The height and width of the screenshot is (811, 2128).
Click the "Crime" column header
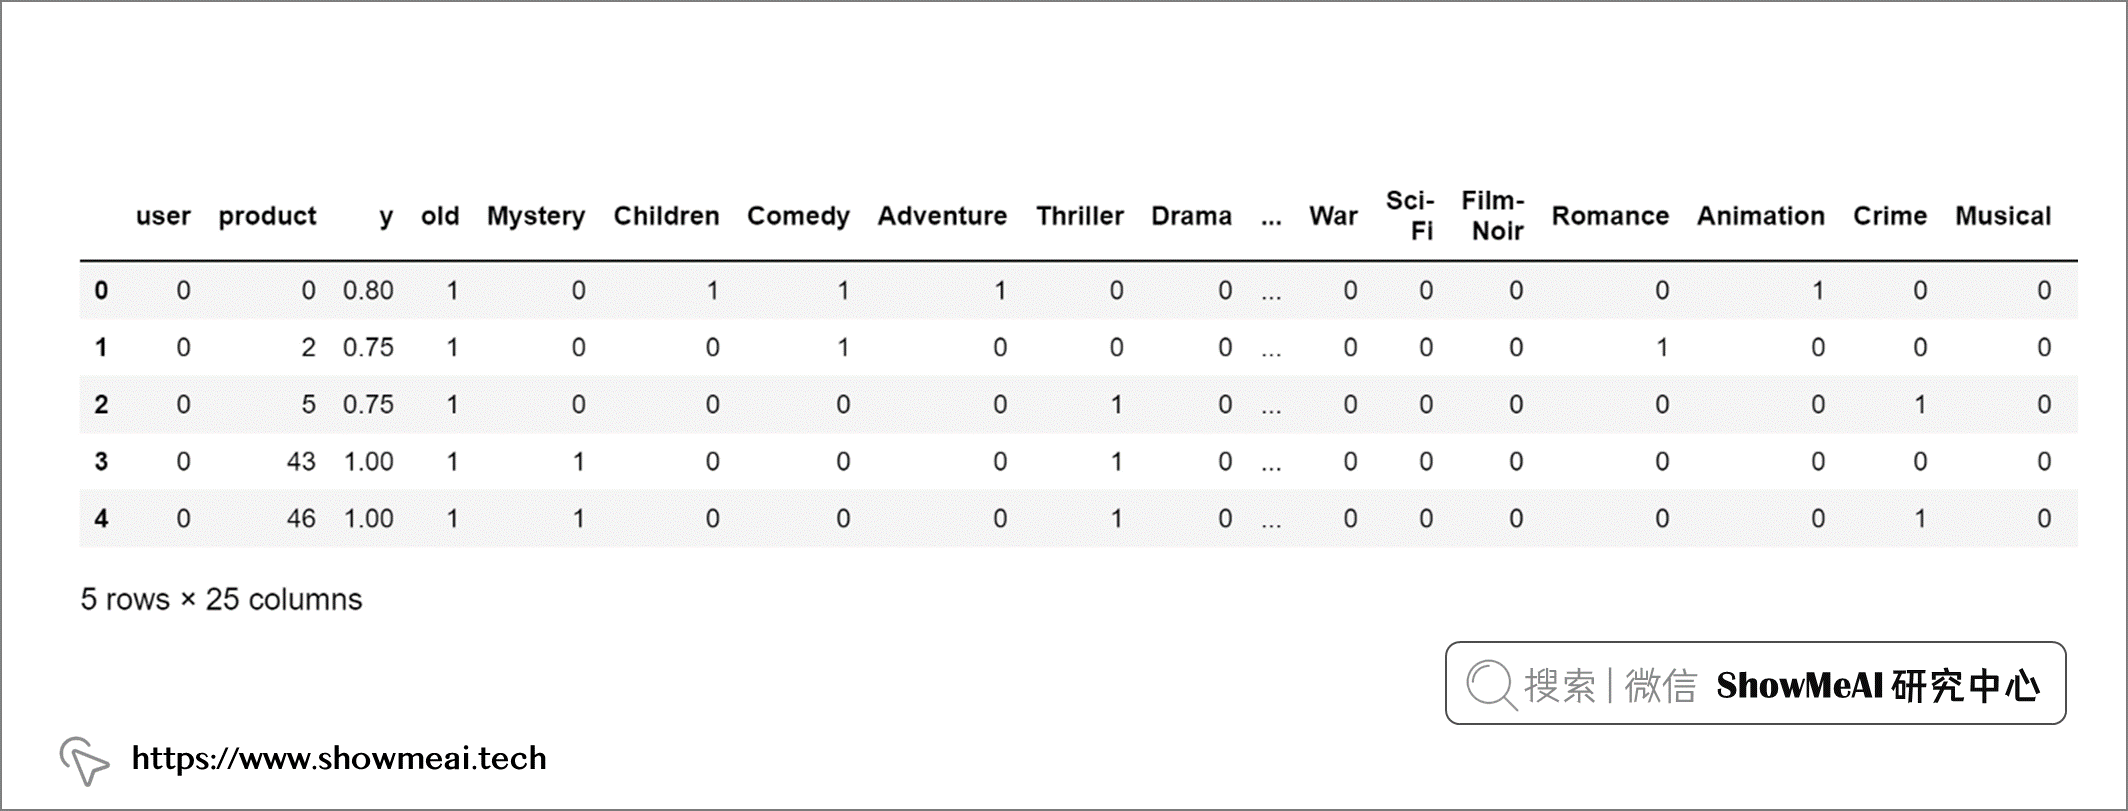coord(1890,216)
